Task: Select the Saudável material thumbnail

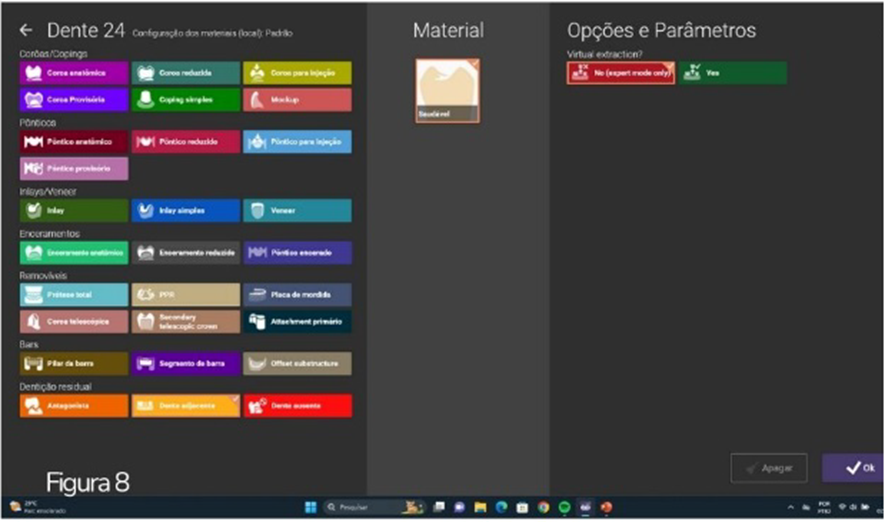Action: pyautogui.click(x=447, y=90)
